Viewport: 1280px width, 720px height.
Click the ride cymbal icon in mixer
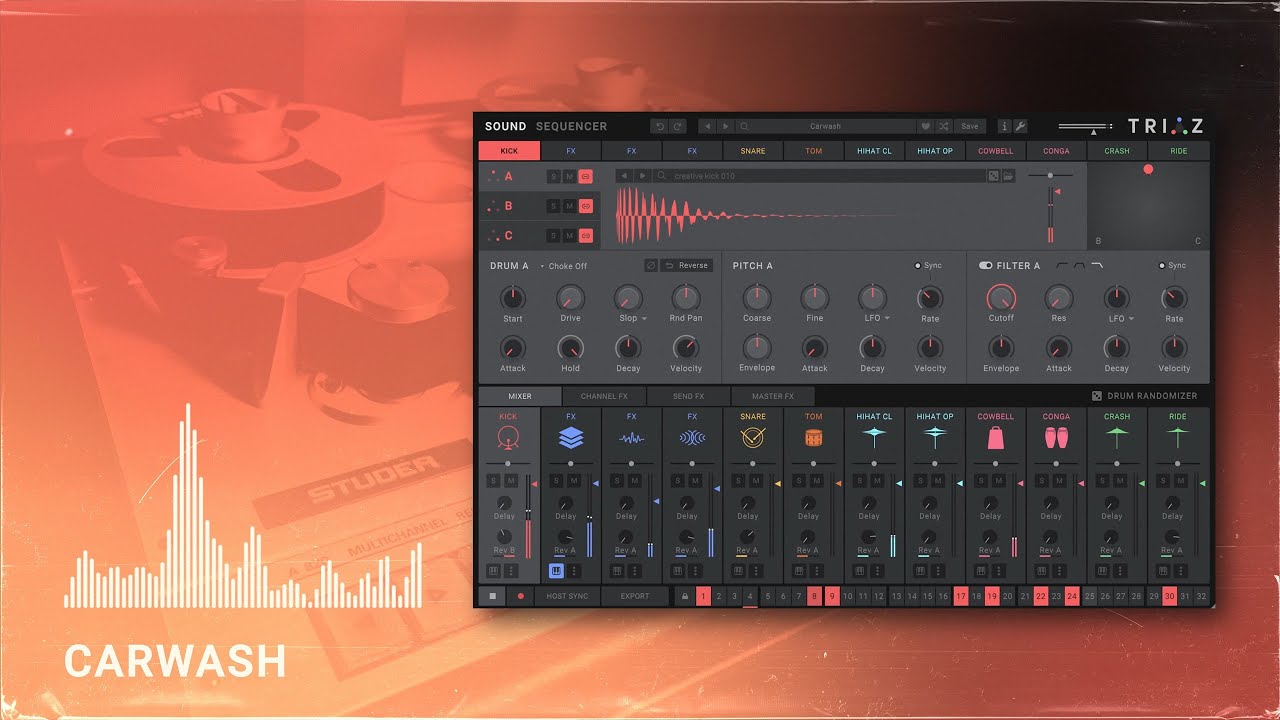[1178, 437]
